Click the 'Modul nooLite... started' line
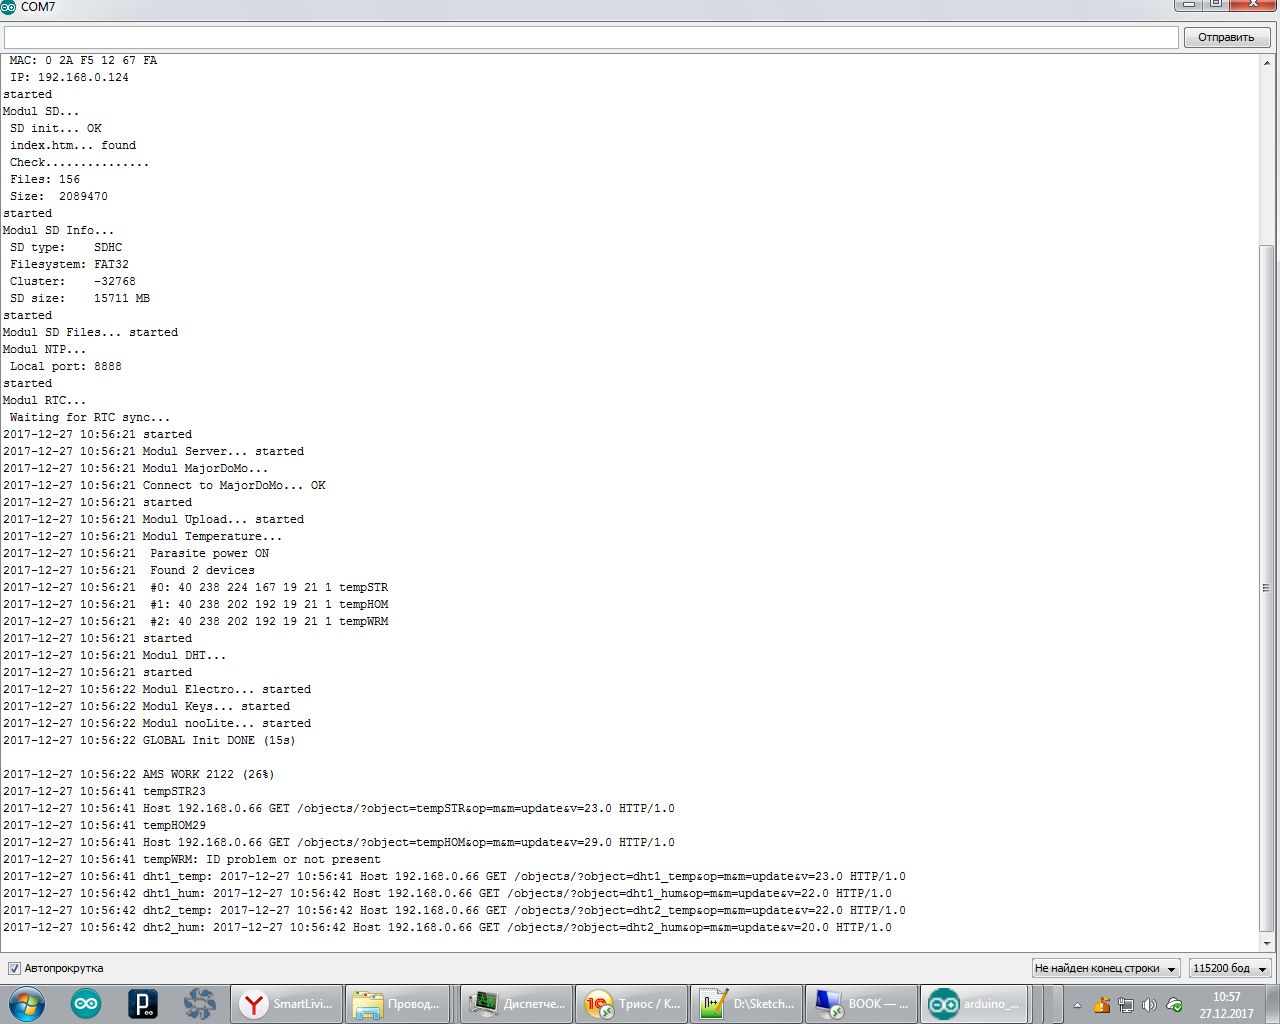 pyautogui.click(x=157, y=723)
